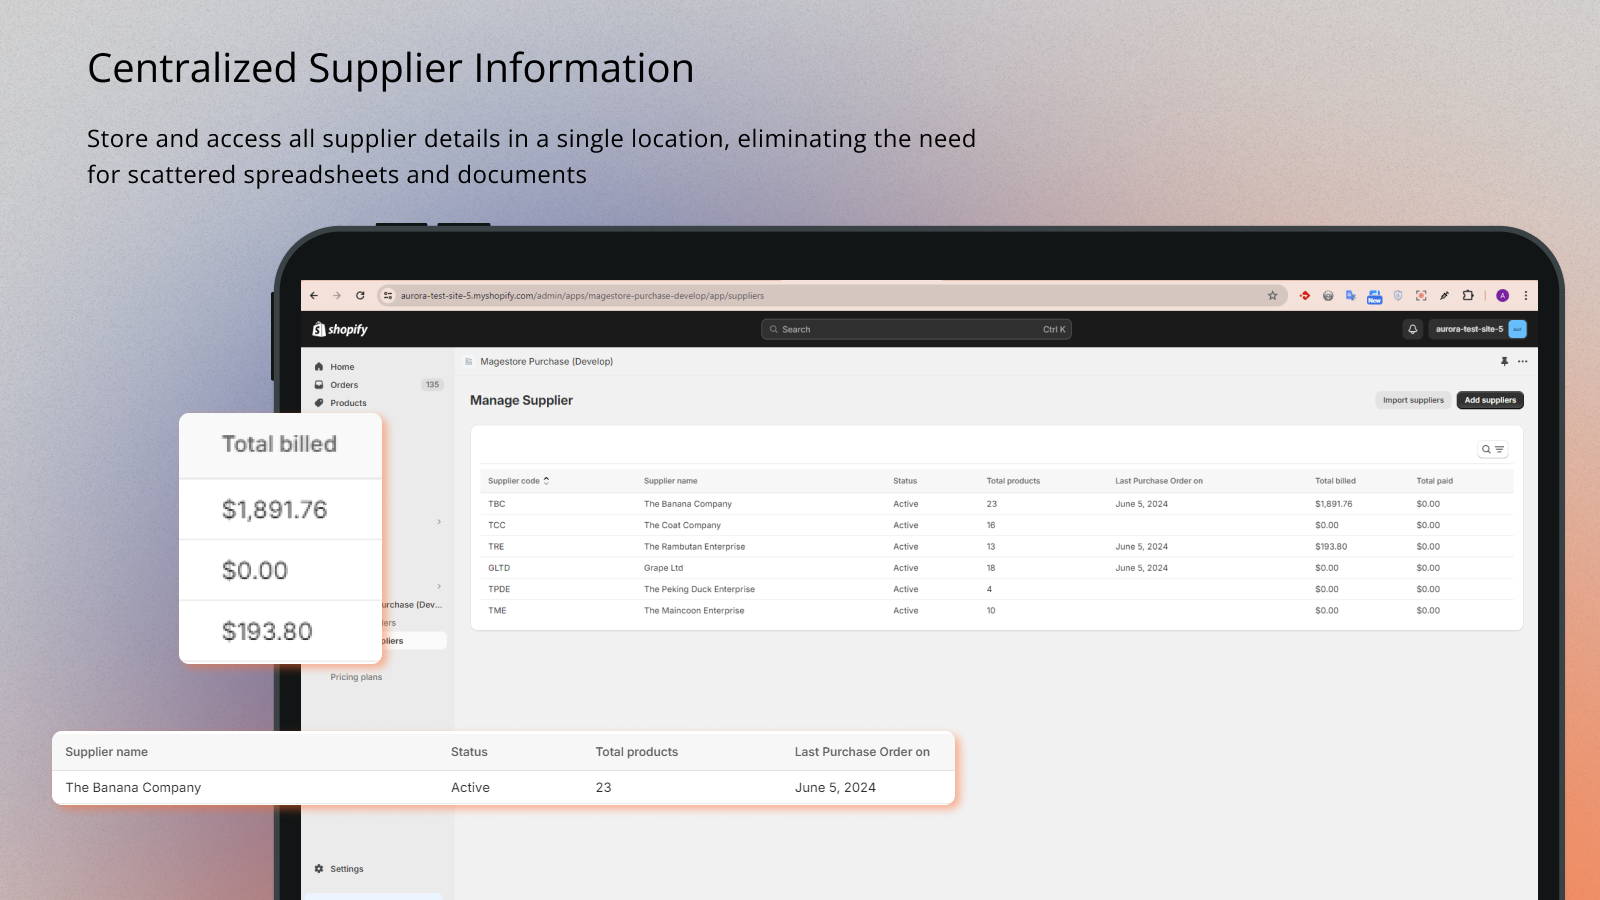Go to Pricing plans

[356, 677]
